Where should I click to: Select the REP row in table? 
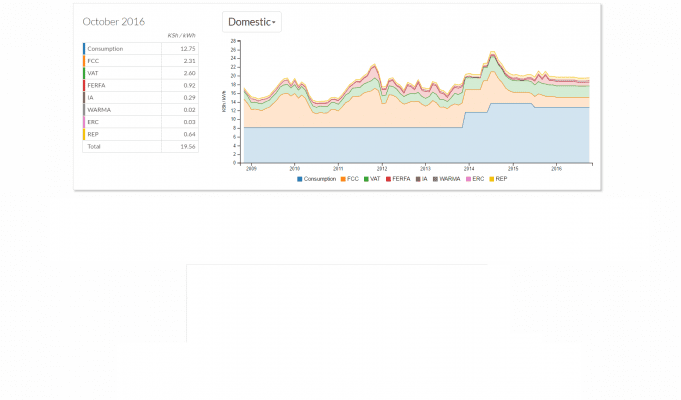coord(140,133)
